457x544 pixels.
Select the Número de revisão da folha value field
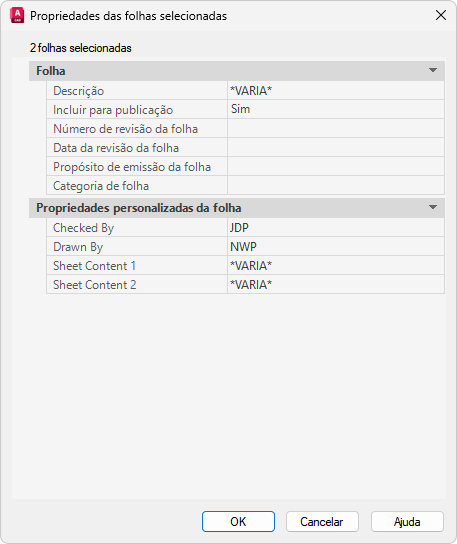(336, 128)
